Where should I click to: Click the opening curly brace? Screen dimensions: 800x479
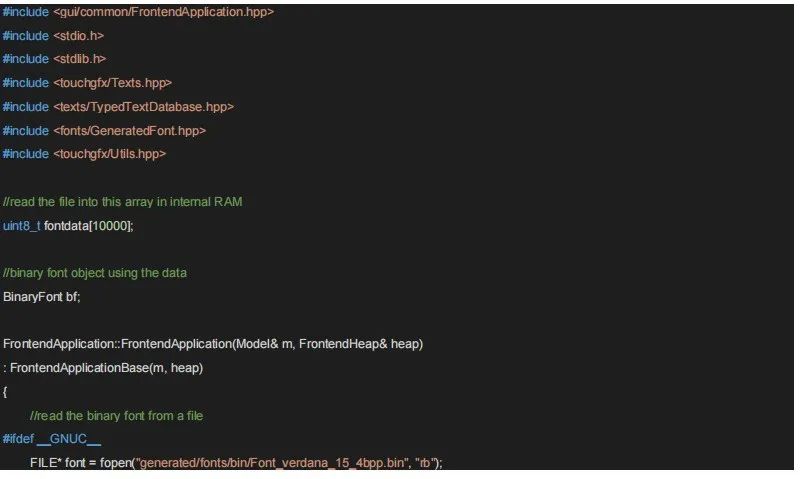[x=5, y=392]
